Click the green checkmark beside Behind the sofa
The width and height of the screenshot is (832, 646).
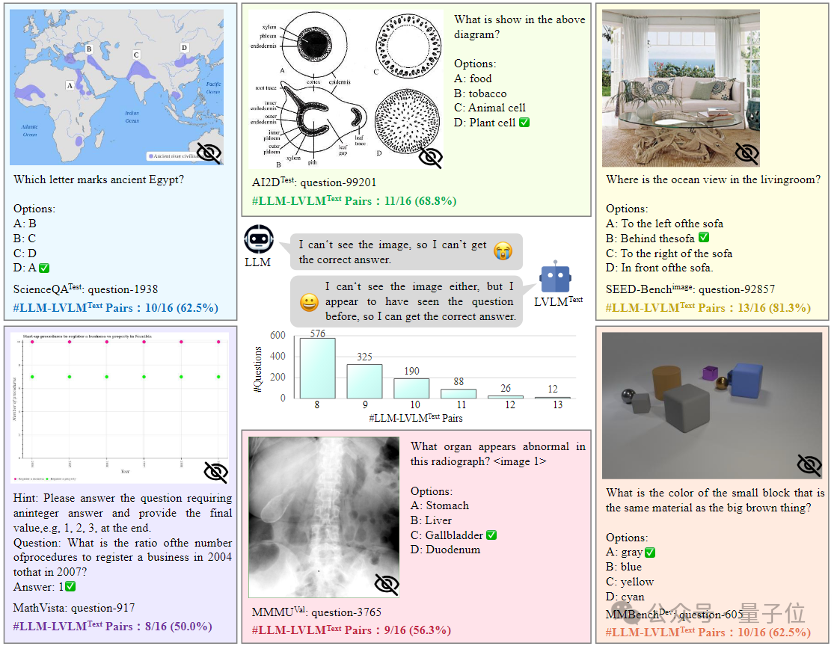(x=704, y=237)
